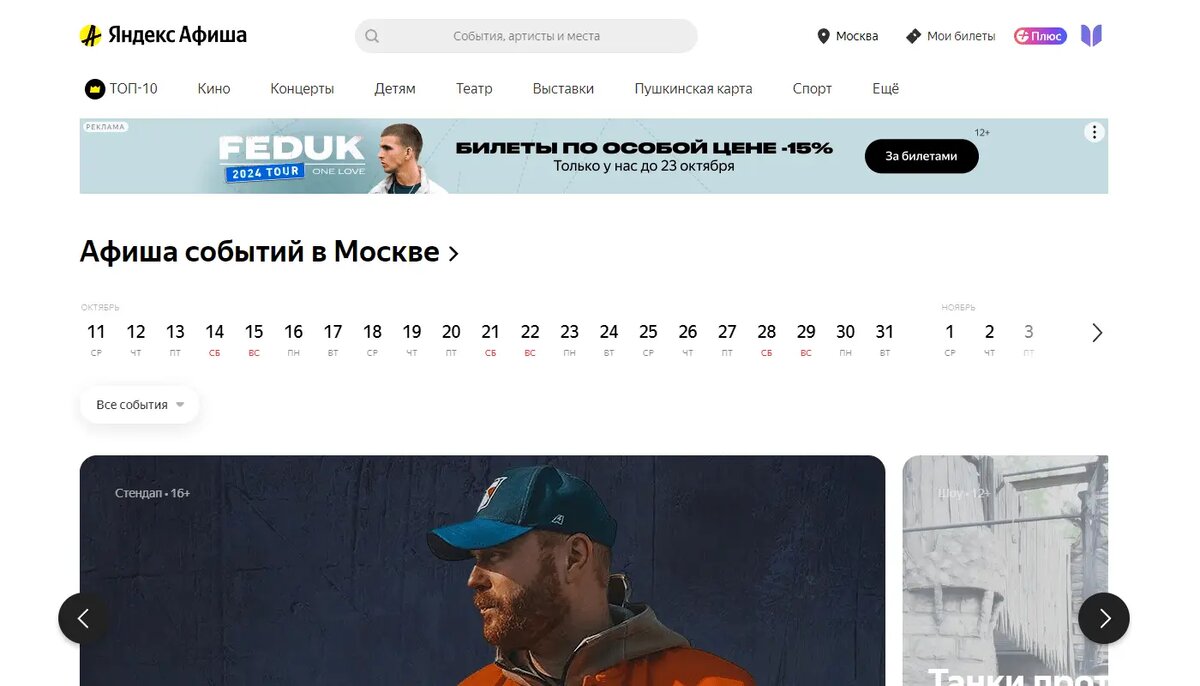1200x686 pixels.
Task: Expand the Ещё menu item
Action: coord(885,89)
